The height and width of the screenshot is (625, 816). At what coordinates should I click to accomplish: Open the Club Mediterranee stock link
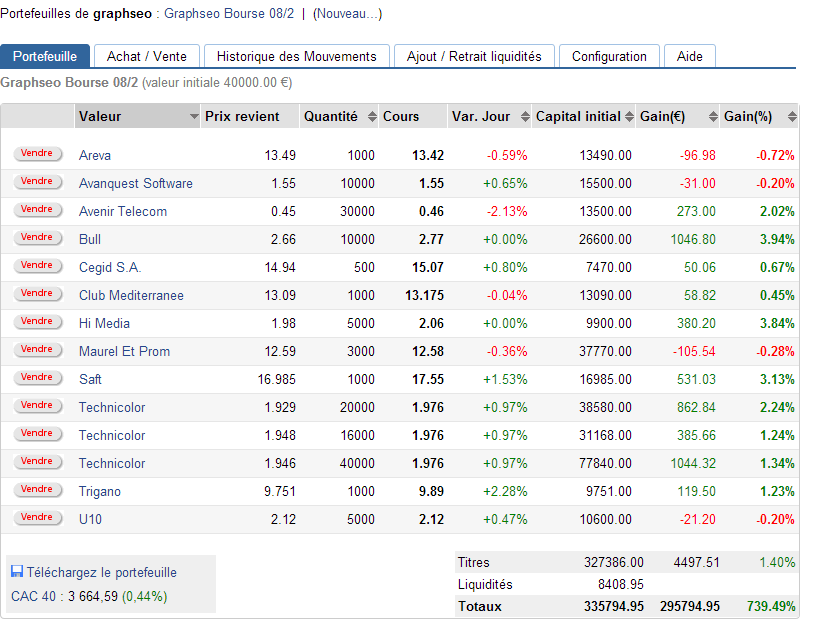[x=131, y=295]
